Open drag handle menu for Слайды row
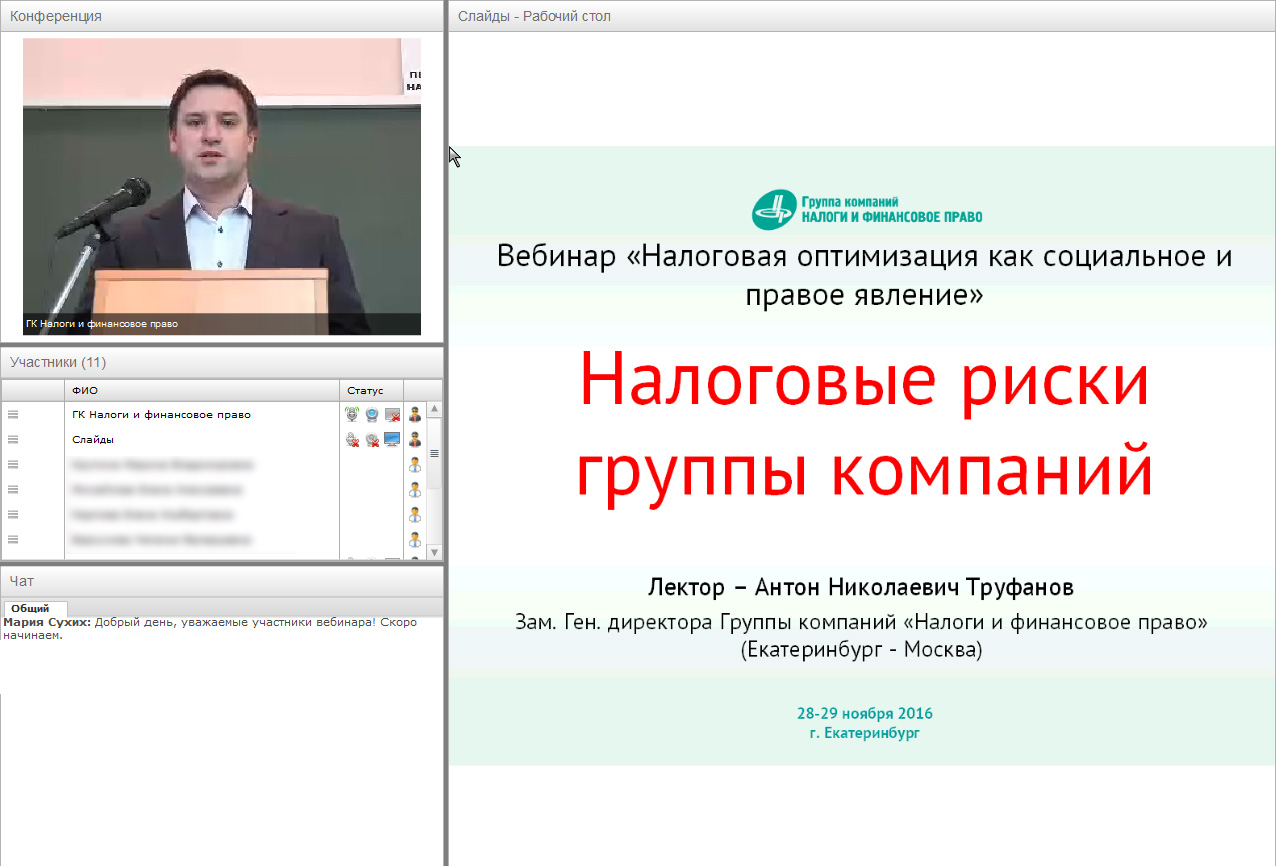1276x866 pixels. [x=13, y=440]
